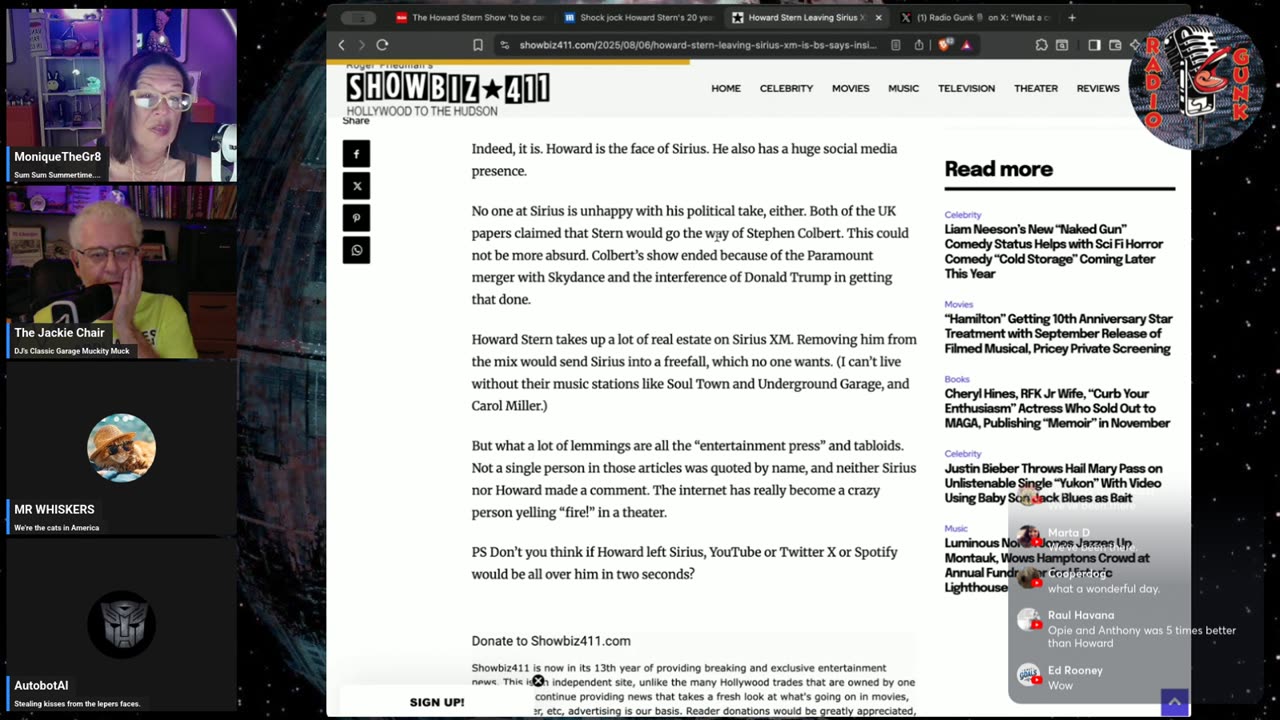Share article on Pinterest
The width and height of the screenshot is (1280, 720).
pyautogui.click(x=356, y=218)
